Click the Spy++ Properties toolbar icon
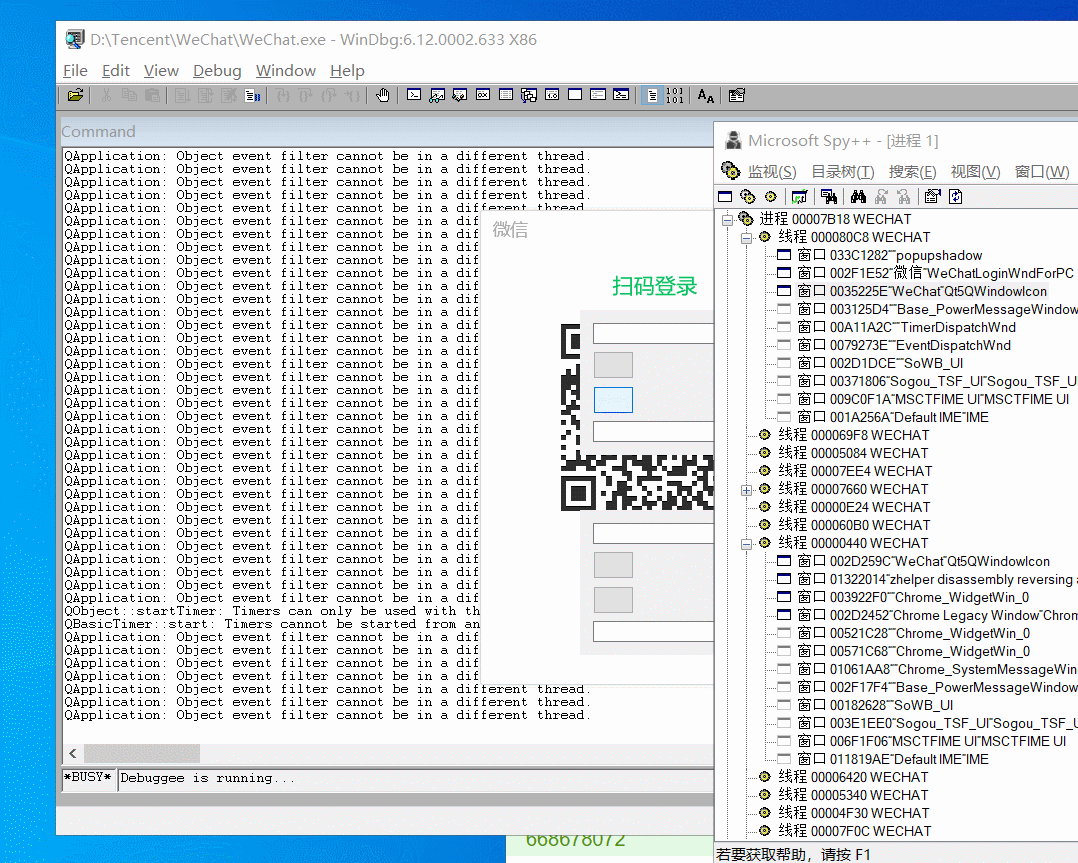The width and height of the screenshot is (1078, 863). [932, 197]
